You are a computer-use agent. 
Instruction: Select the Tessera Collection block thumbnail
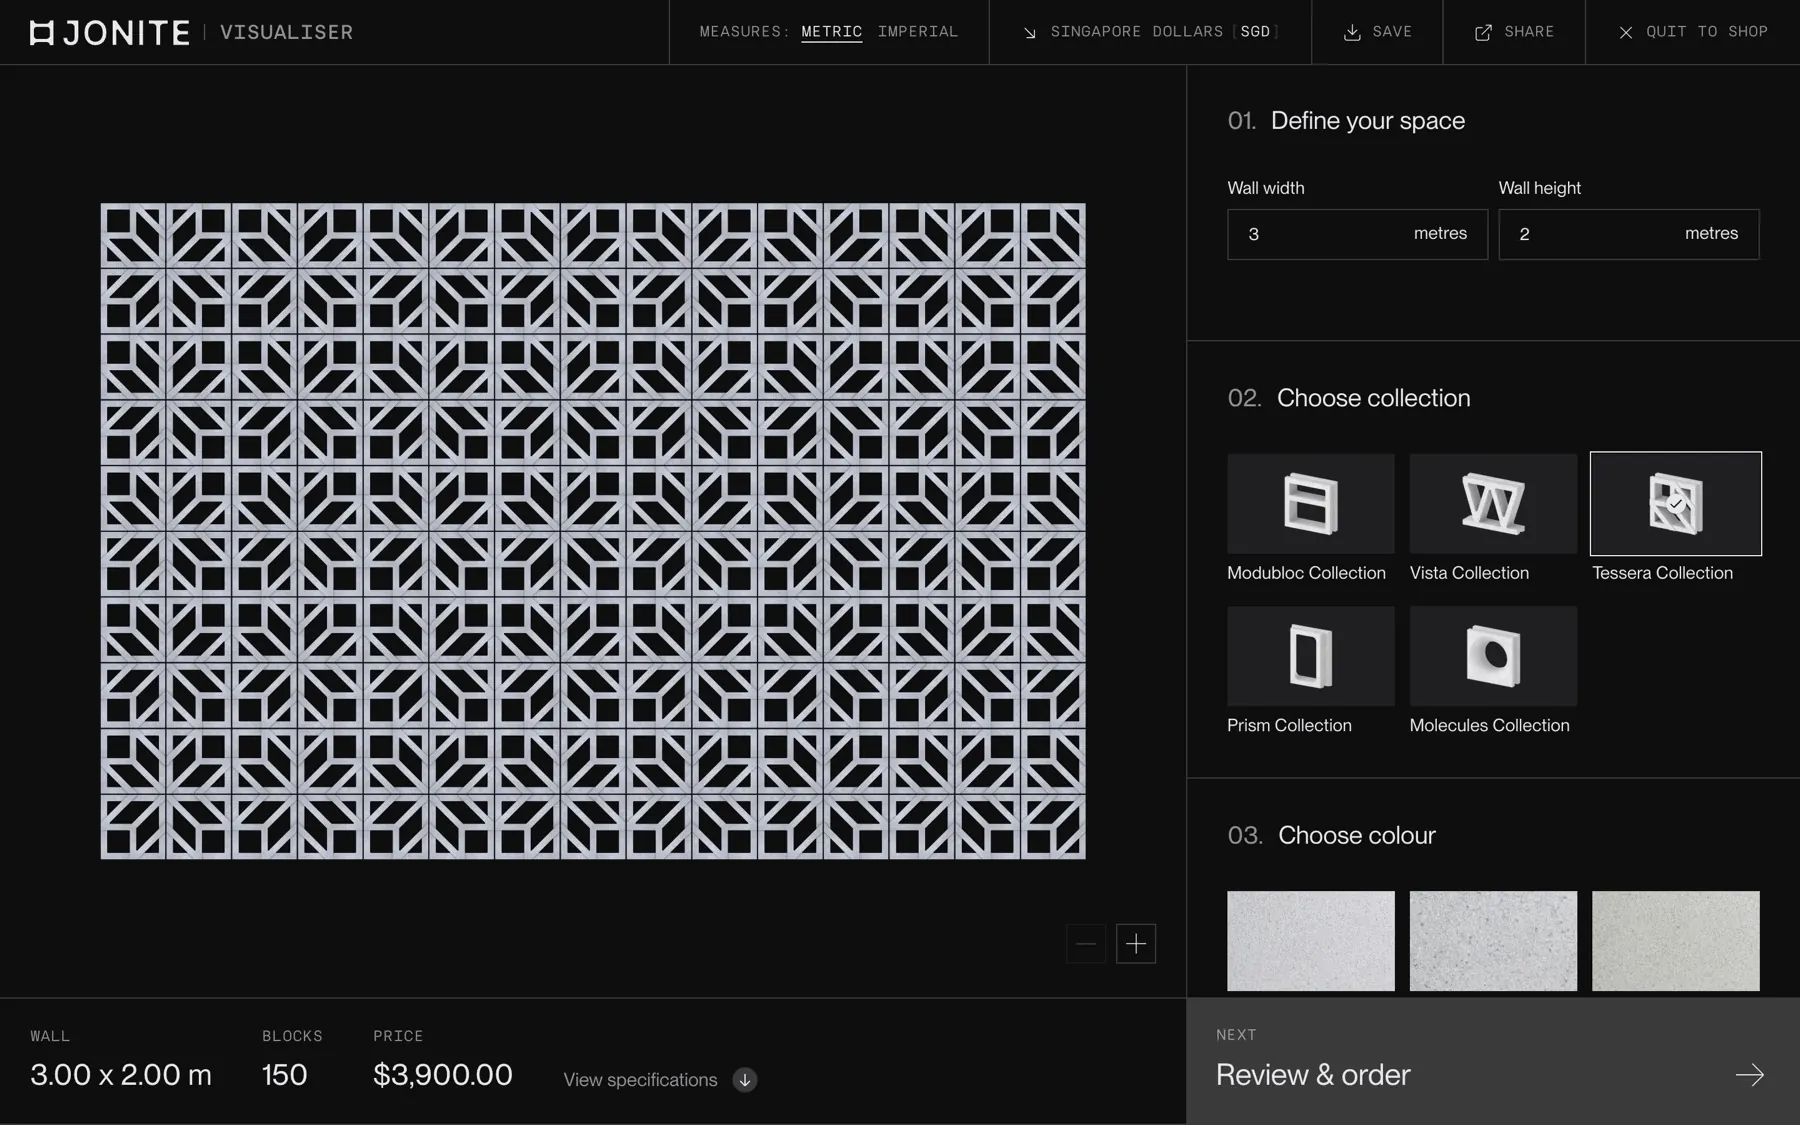1676,504
